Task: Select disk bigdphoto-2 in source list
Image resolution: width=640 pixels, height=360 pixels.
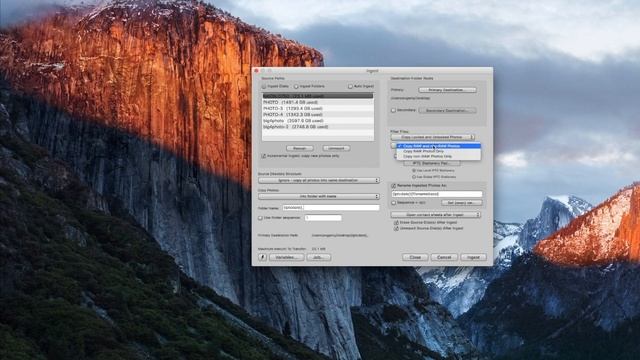Action: coord(318,127)
